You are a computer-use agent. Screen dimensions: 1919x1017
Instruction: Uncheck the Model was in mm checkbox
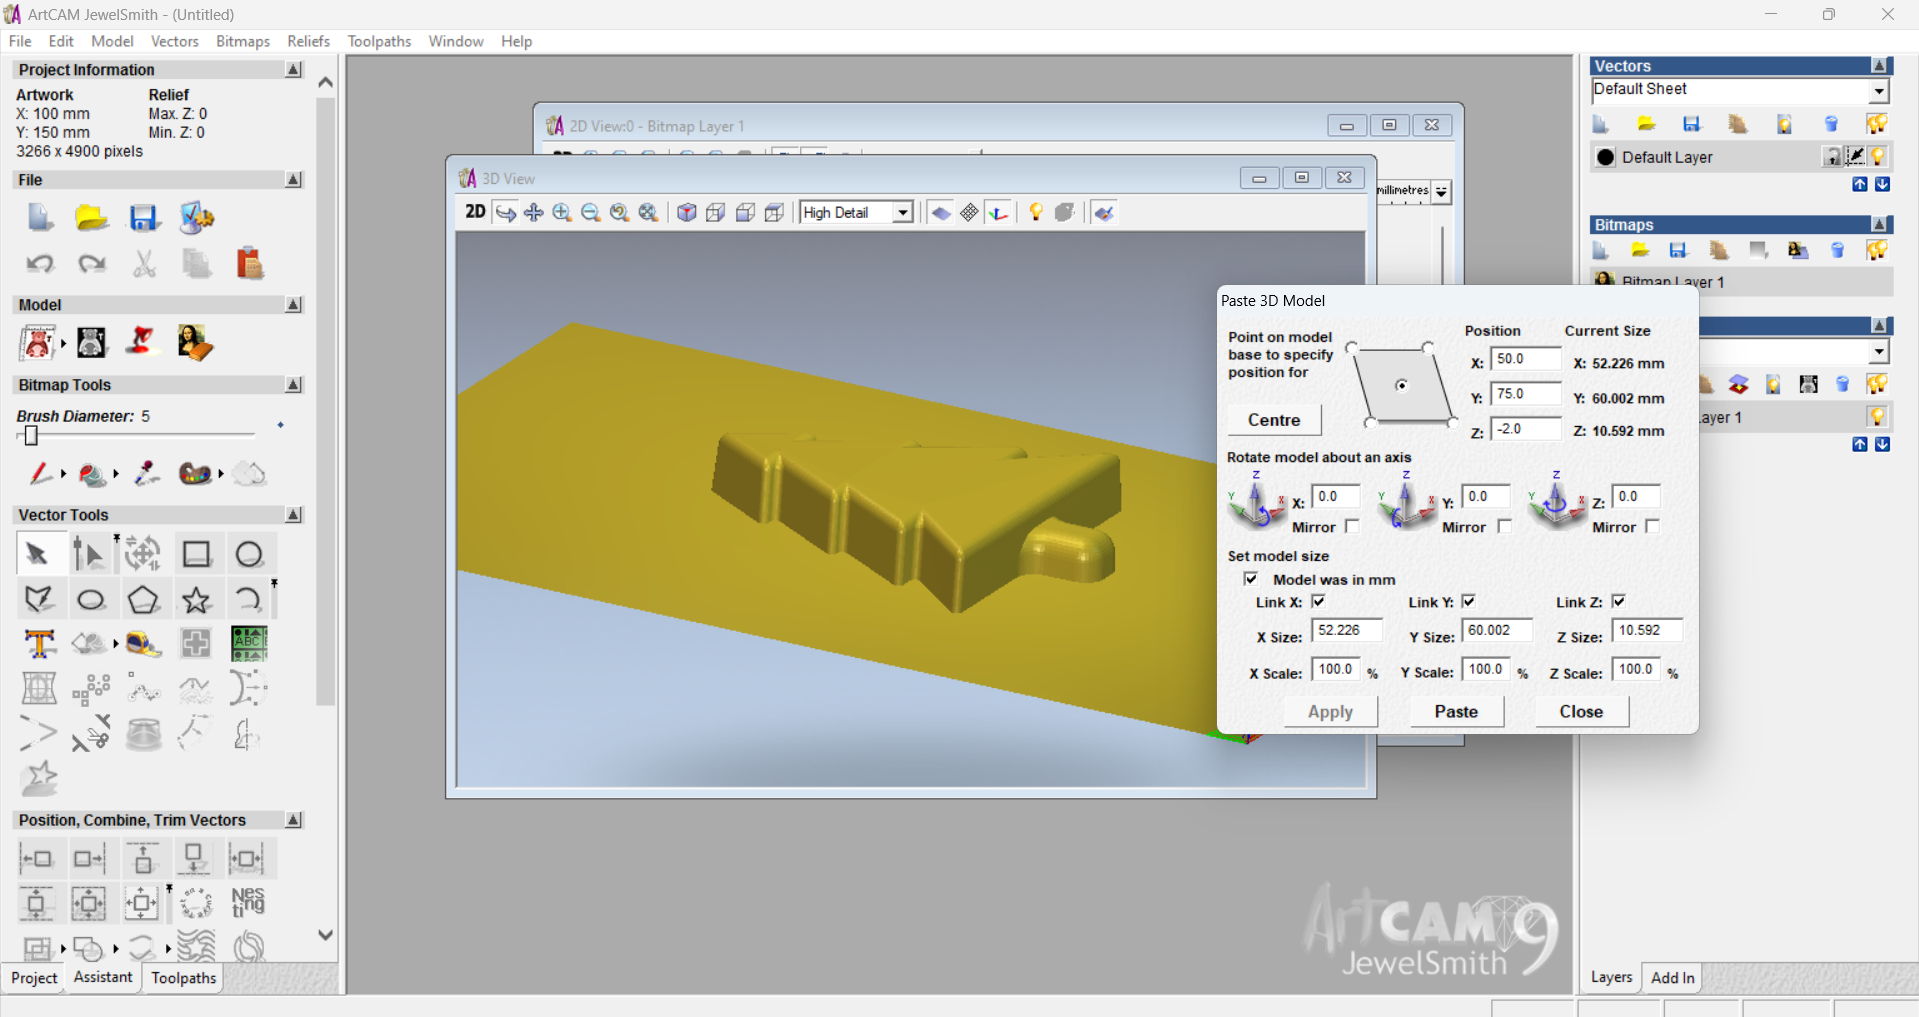click(1250, 579)
